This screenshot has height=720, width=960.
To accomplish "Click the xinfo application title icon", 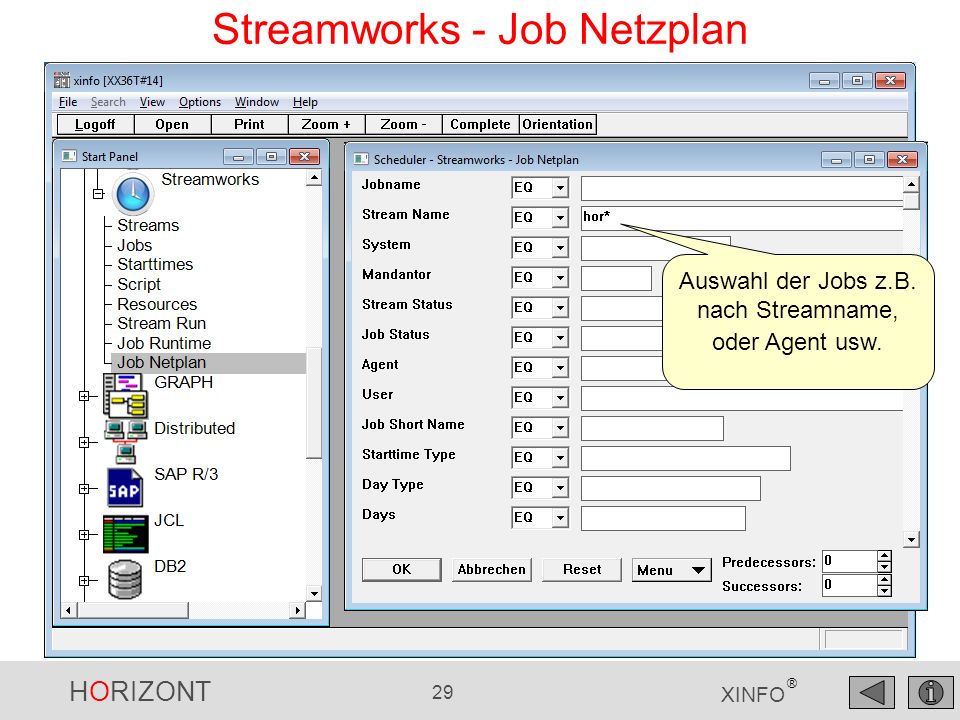I will [61, 80].
